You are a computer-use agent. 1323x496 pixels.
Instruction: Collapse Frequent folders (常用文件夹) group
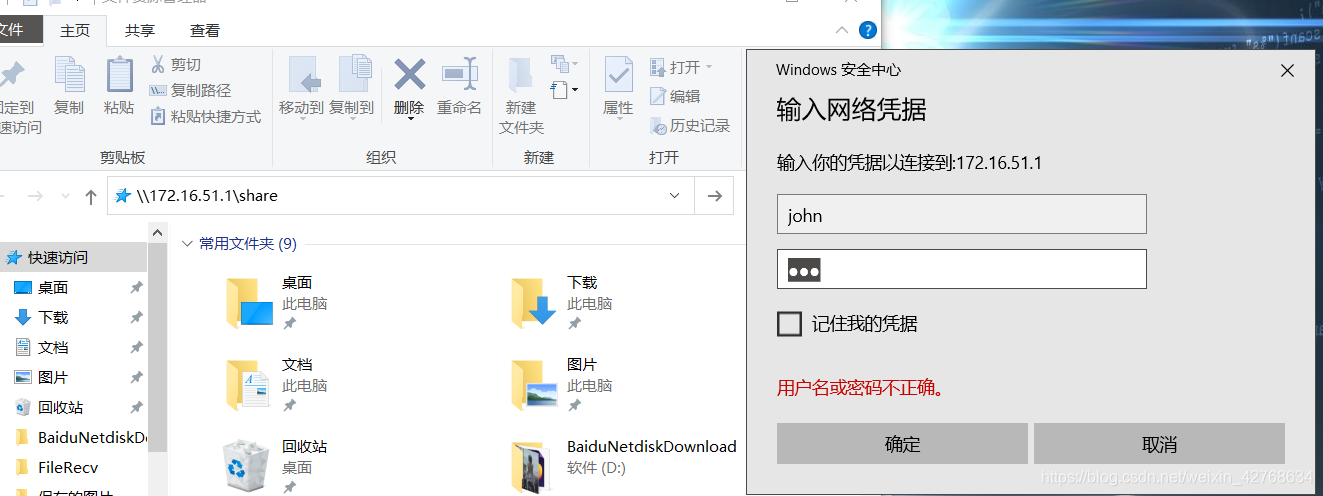pyautogui.click(x=187, y=243)
